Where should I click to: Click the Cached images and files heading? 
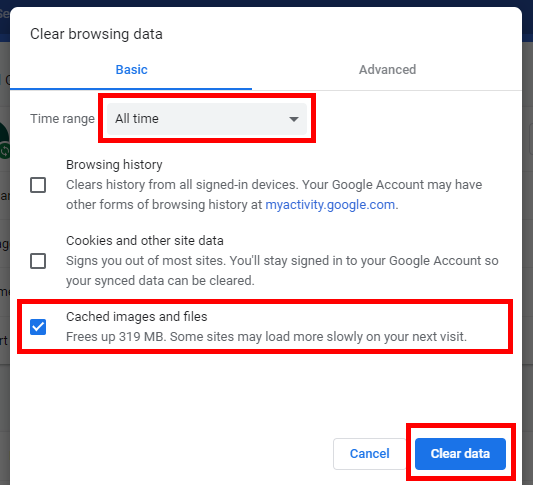(x=137, y=316)
